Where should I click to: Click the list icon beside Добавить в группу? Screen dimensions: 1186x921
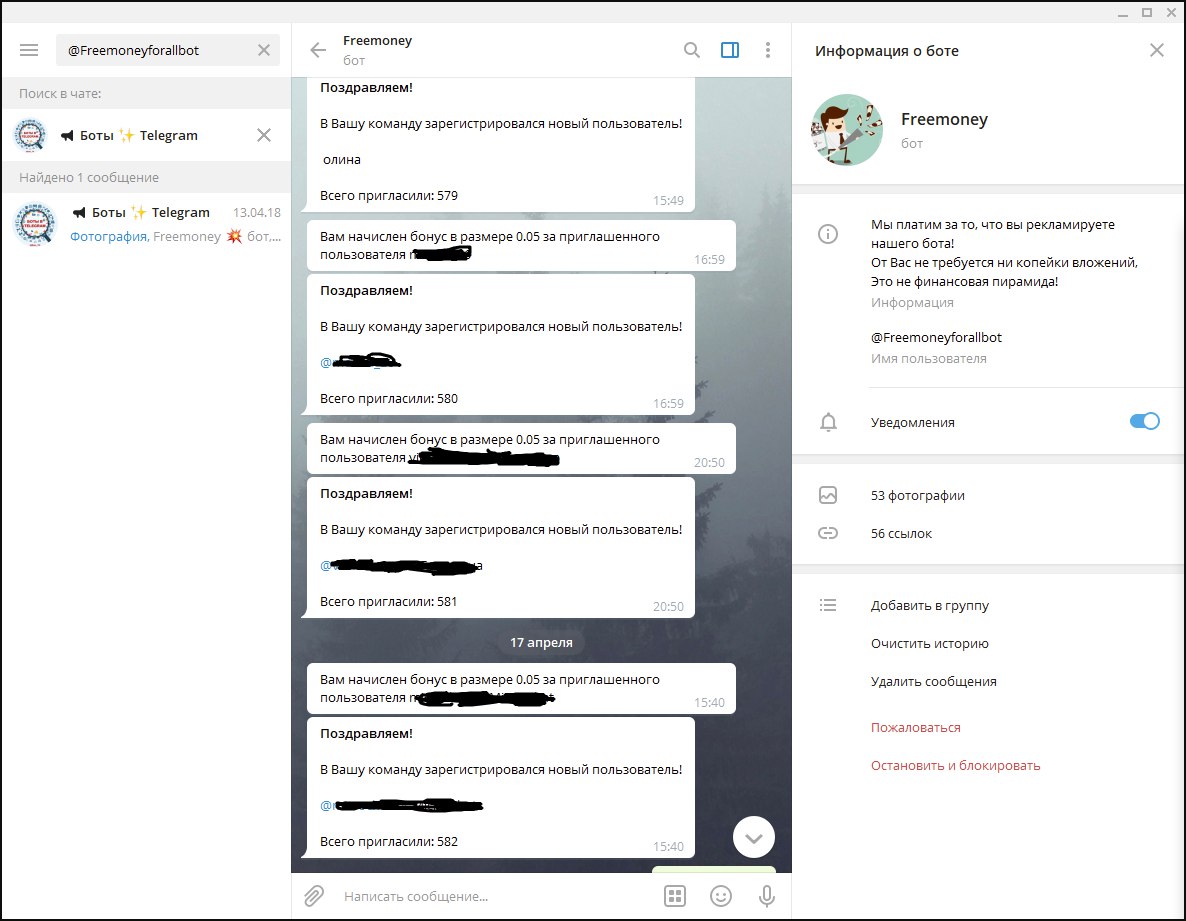pos(828,605)
